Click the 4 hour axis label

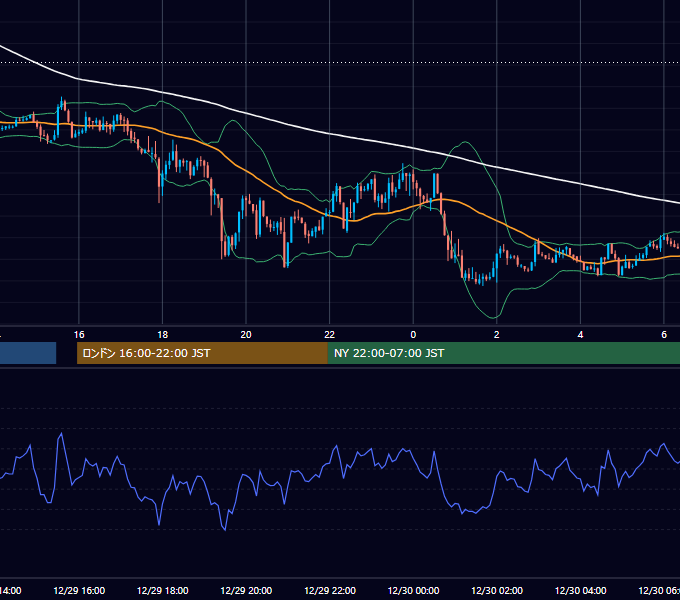click(x=580, y=335)
